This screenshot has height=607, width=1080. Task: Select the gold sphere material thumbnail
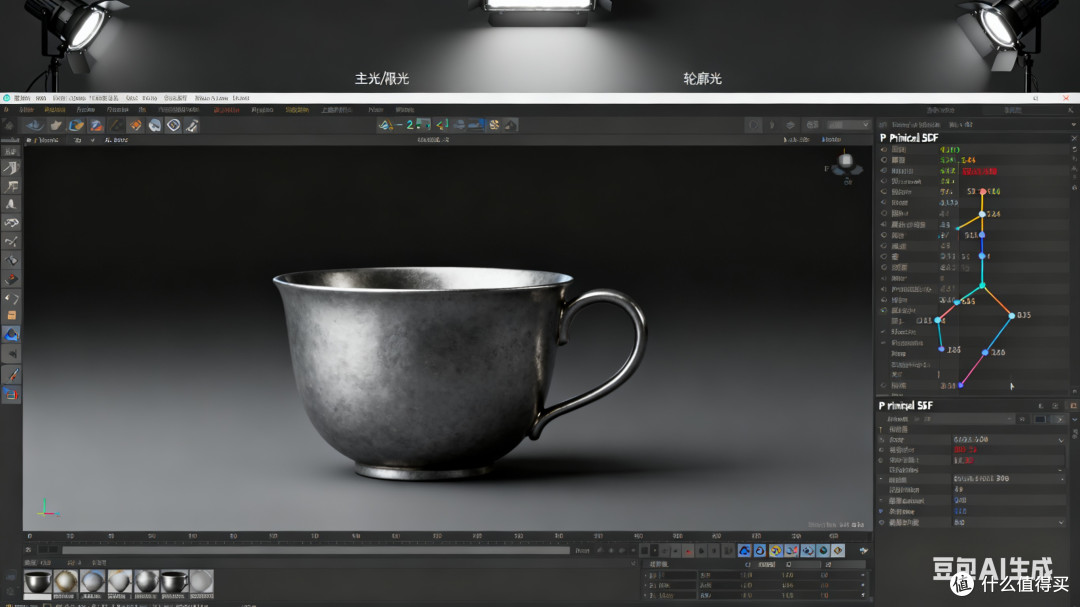pos(65,582)
